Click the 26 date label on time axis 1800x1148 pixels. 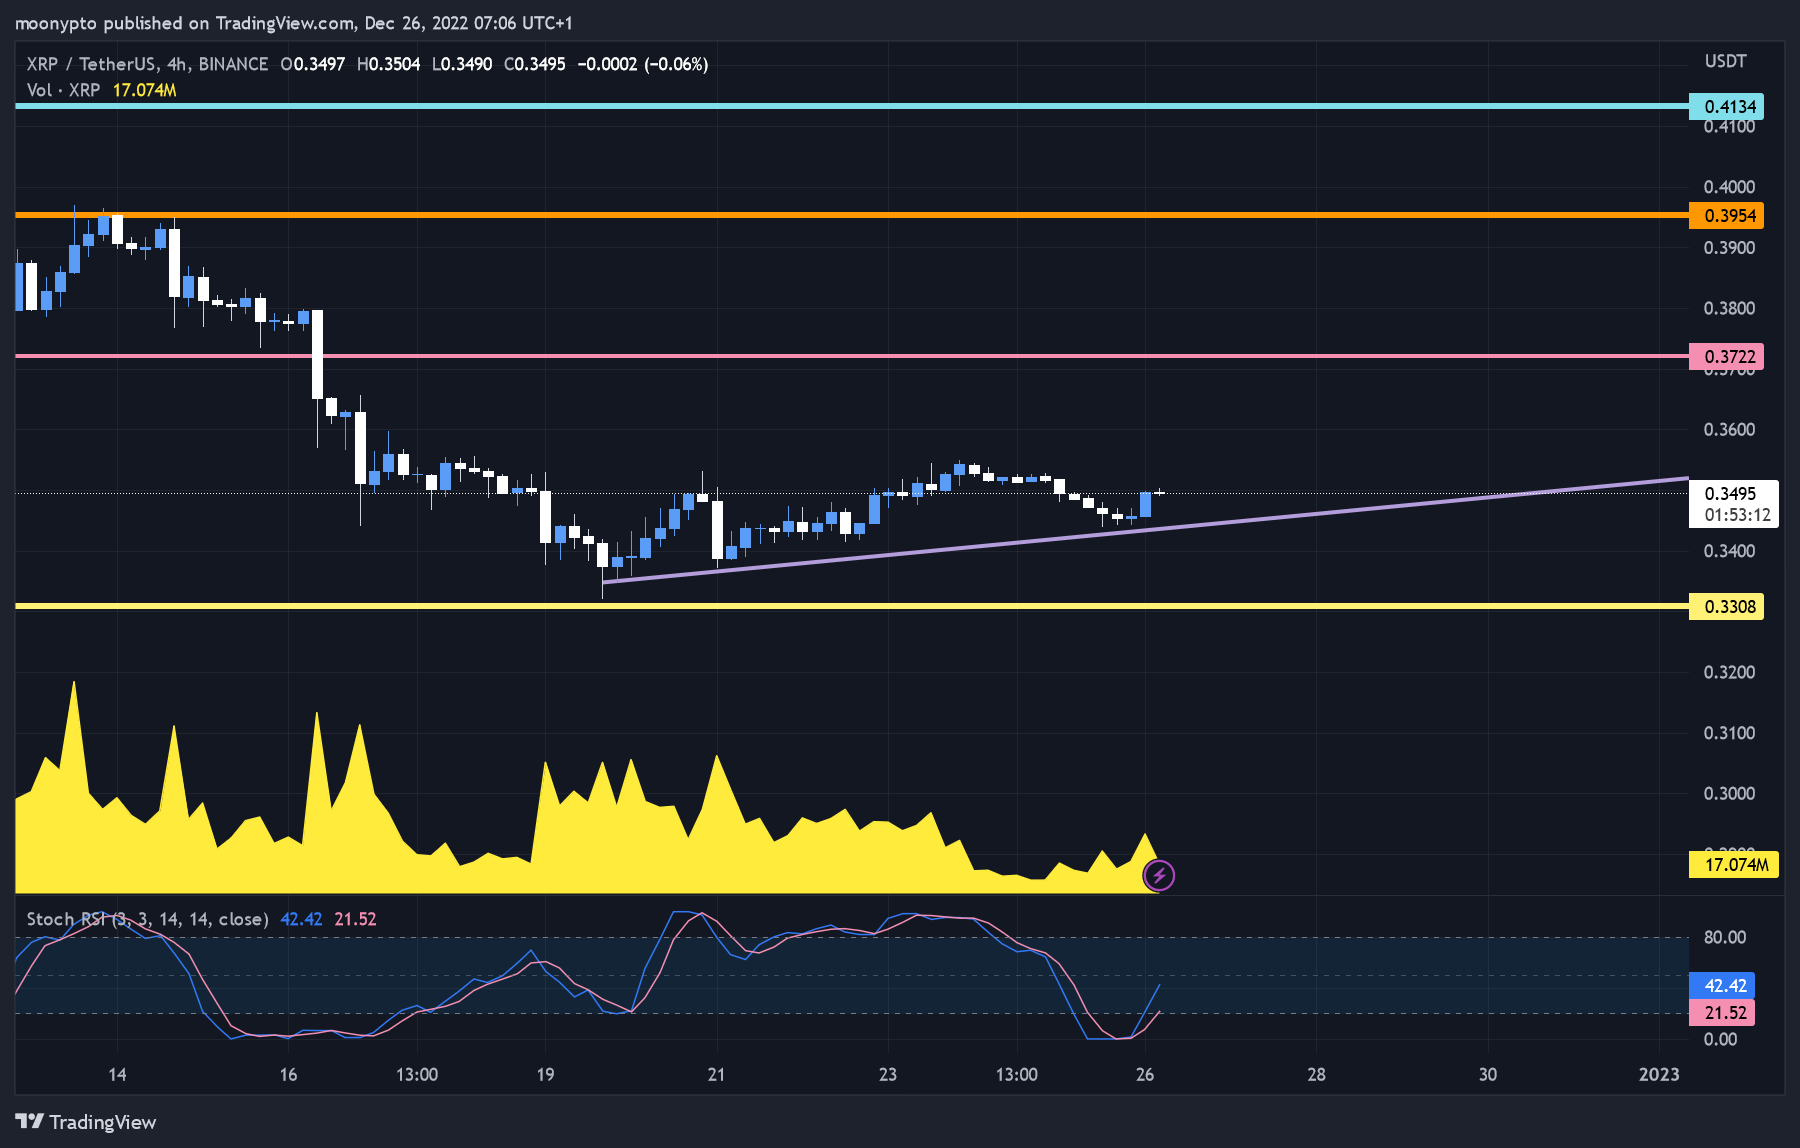pos(1145,1074)
